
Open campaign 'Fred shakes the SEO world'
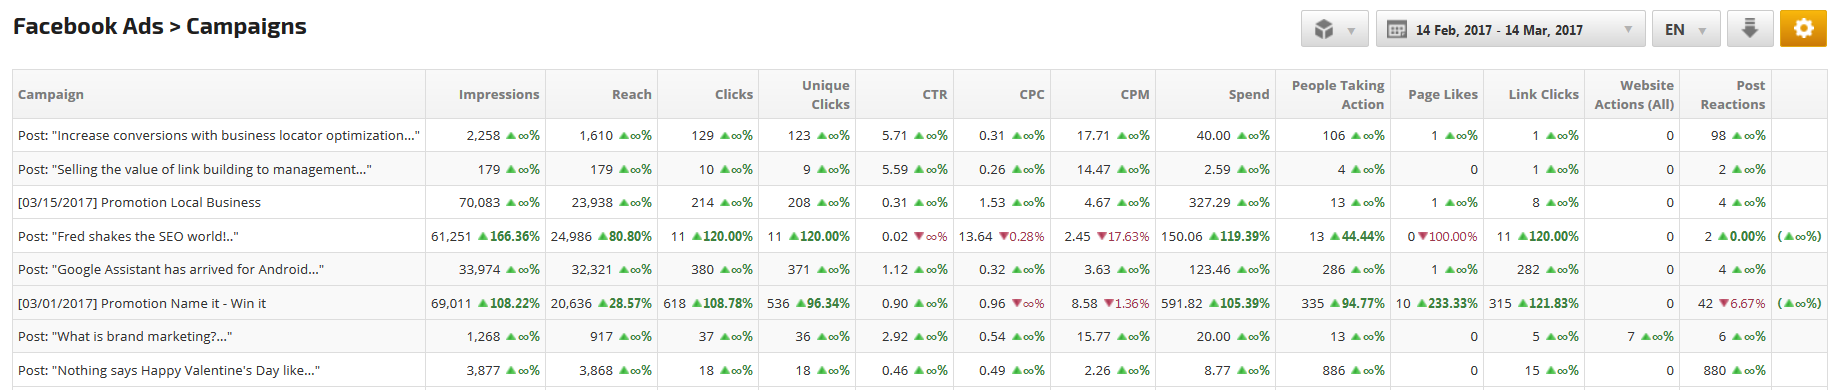click(x=128, y=237)
